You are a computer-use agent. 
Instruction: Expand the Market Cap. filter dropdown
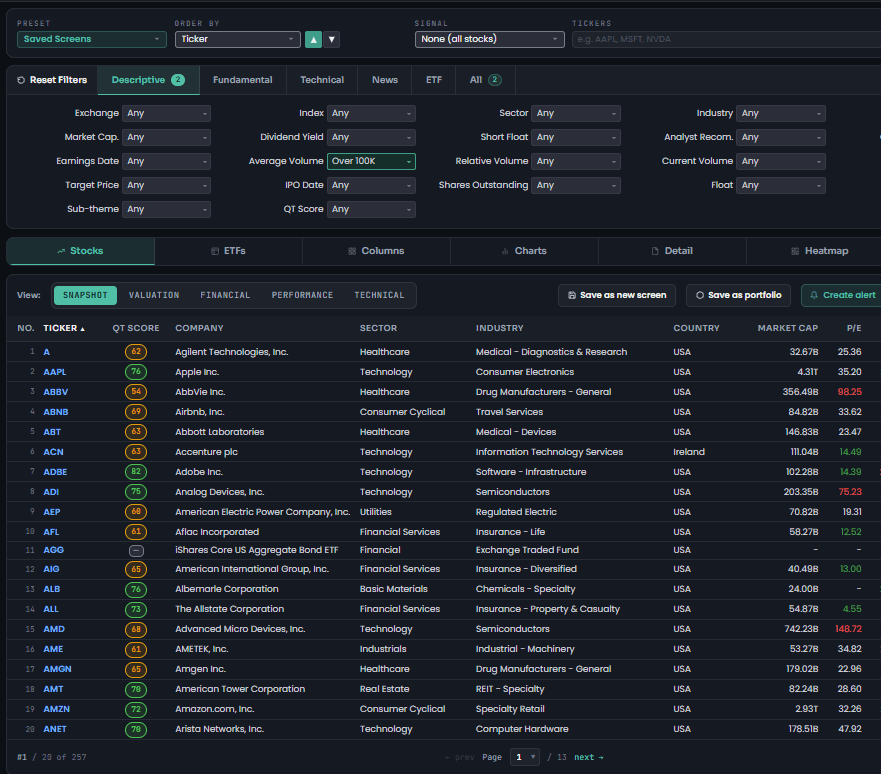(x=166, y=138)
